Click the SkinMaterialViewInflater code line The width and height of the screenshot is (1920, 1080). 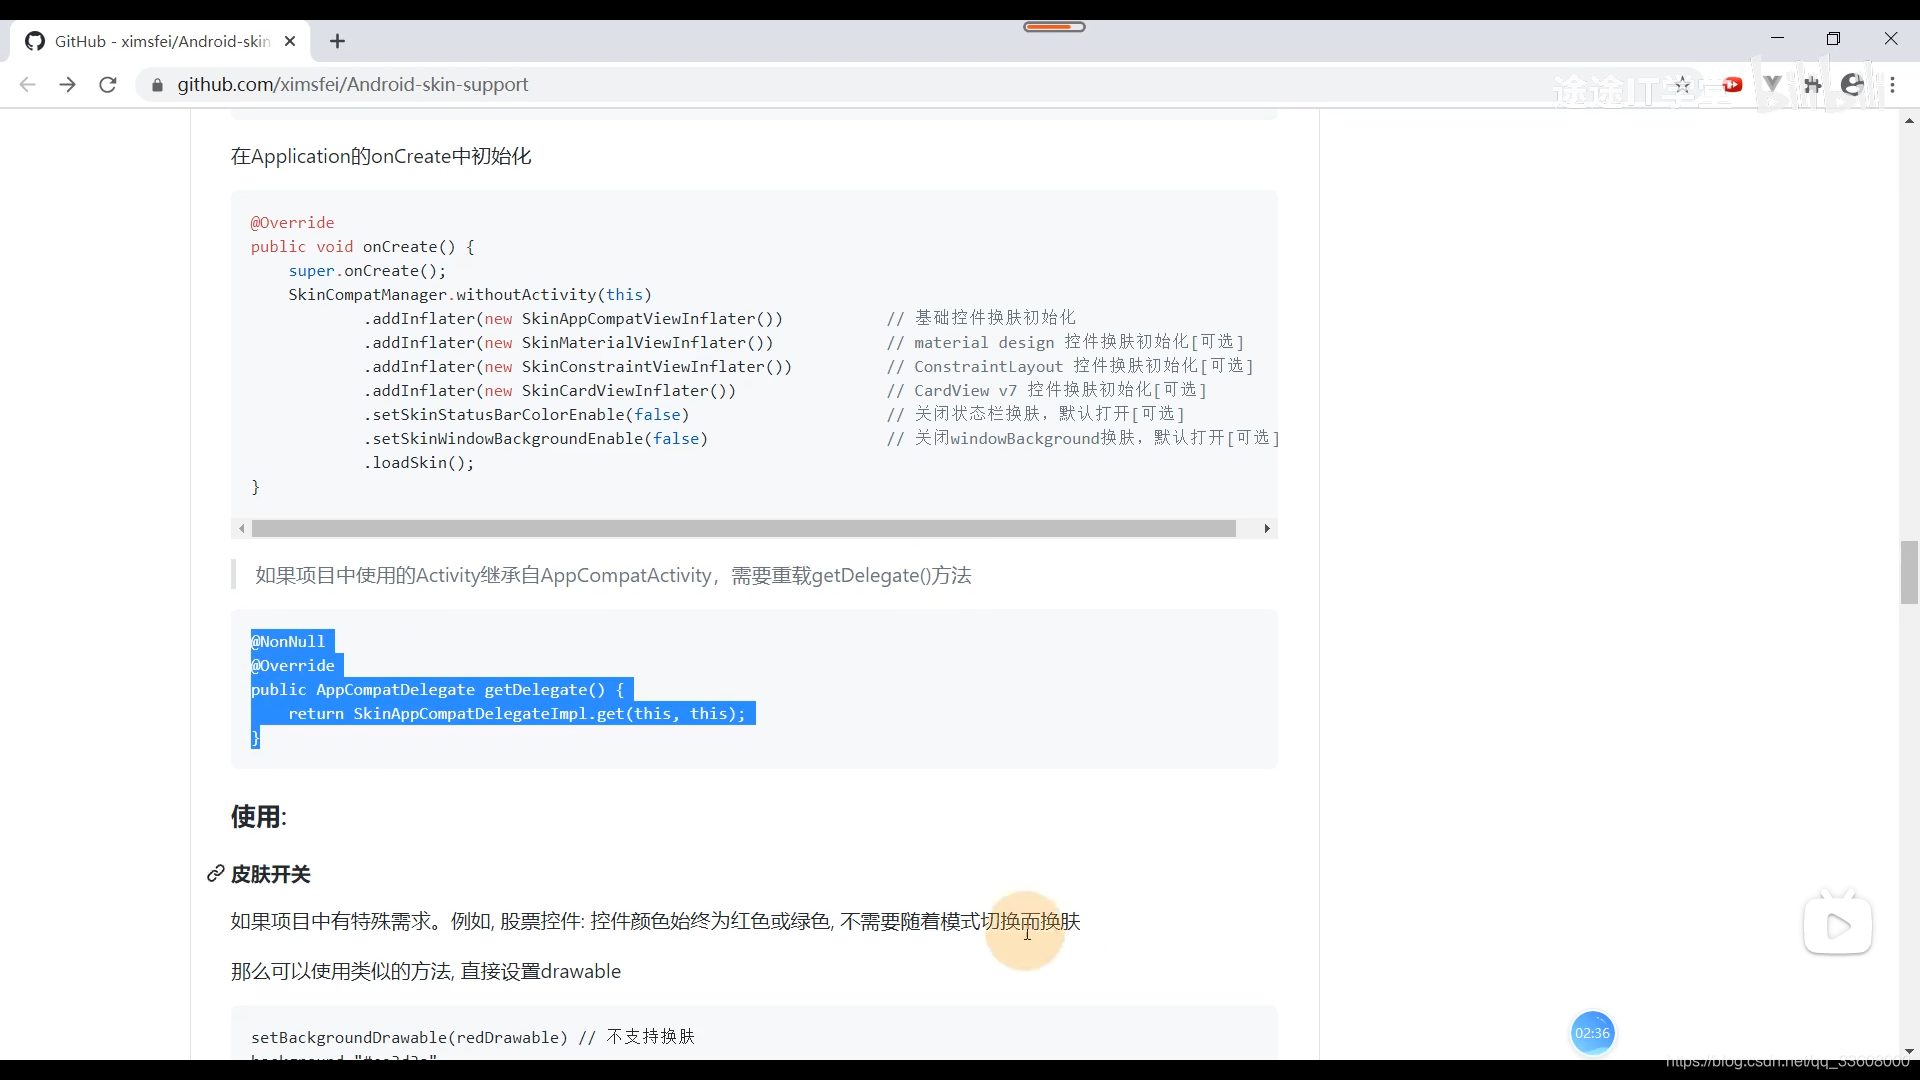coord(568,342)
